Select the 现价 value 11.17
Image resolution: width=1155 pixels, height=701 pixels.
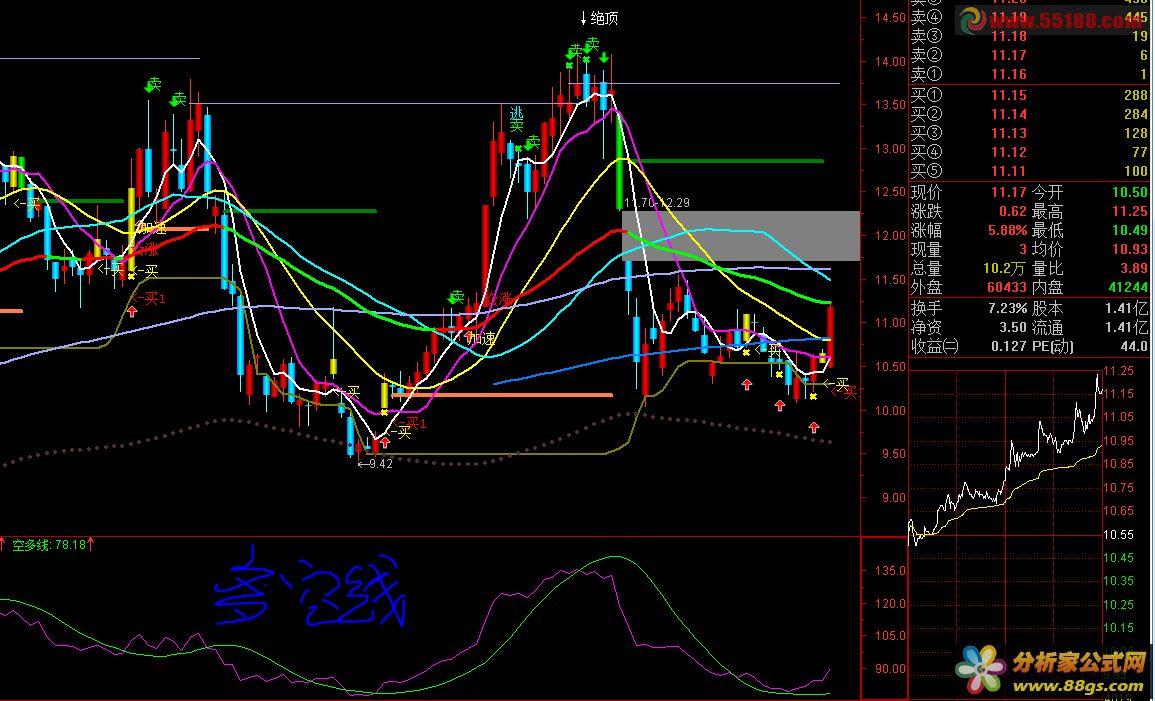1009,193
